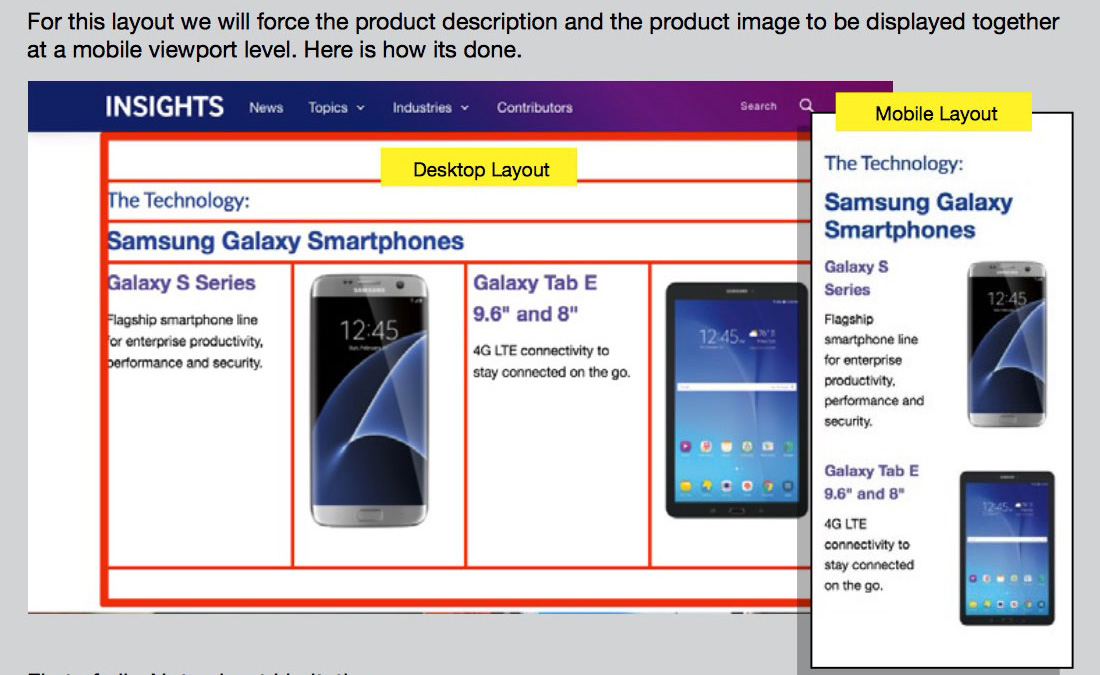This screenshot has height=675, width=1100.
Task: Expand the Topics dropdown chevron
Action: [361, 108]
